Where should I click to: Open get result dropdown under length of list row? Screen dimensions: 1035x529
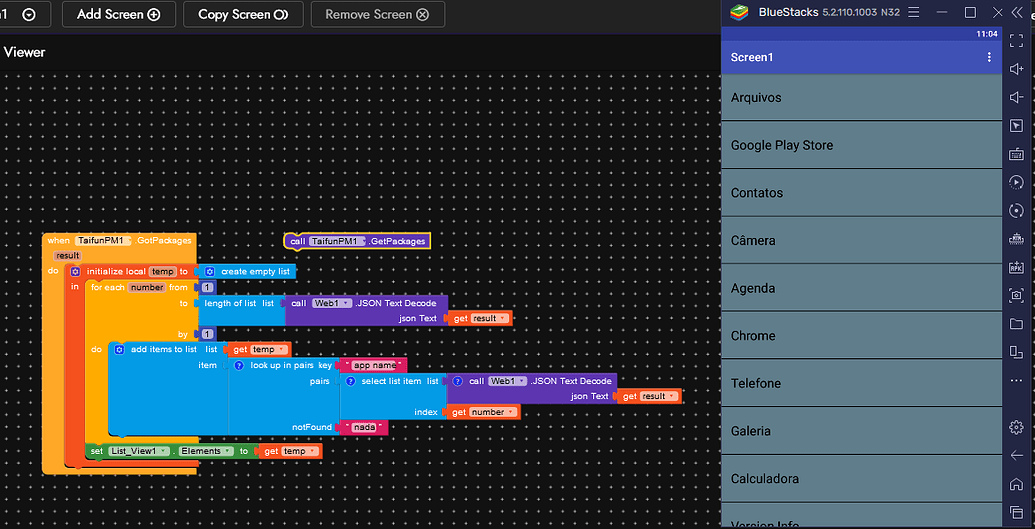point(490,318)
